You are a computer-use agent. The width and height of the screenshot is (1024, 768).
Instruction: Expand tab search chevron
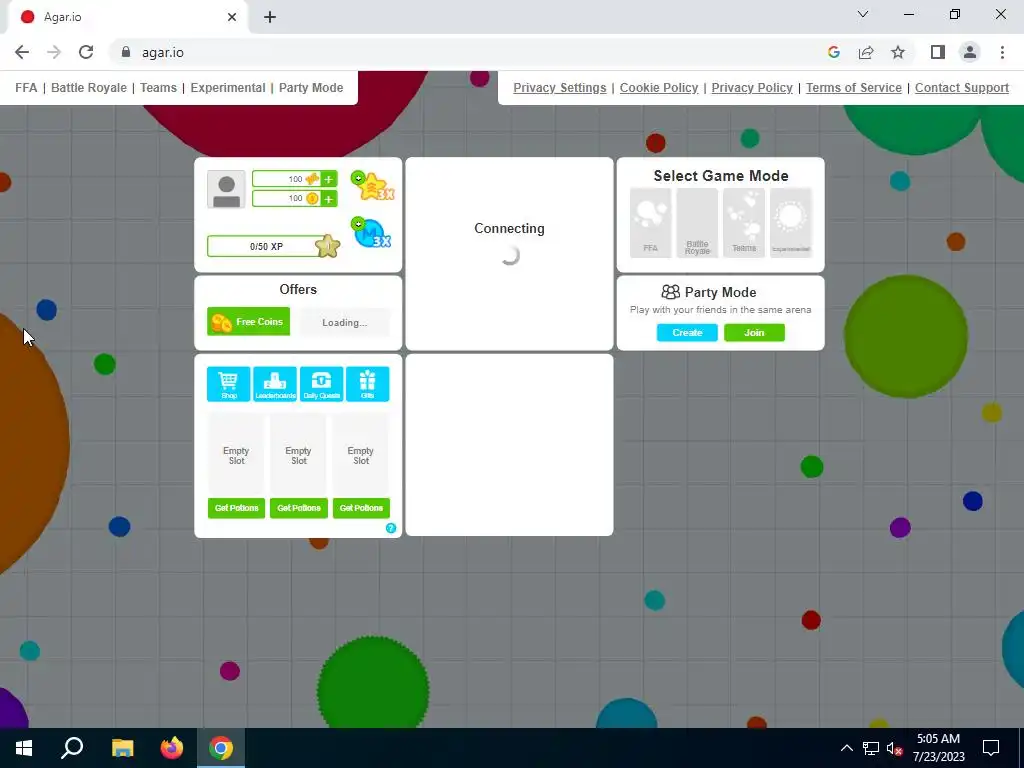pos(863,14)
